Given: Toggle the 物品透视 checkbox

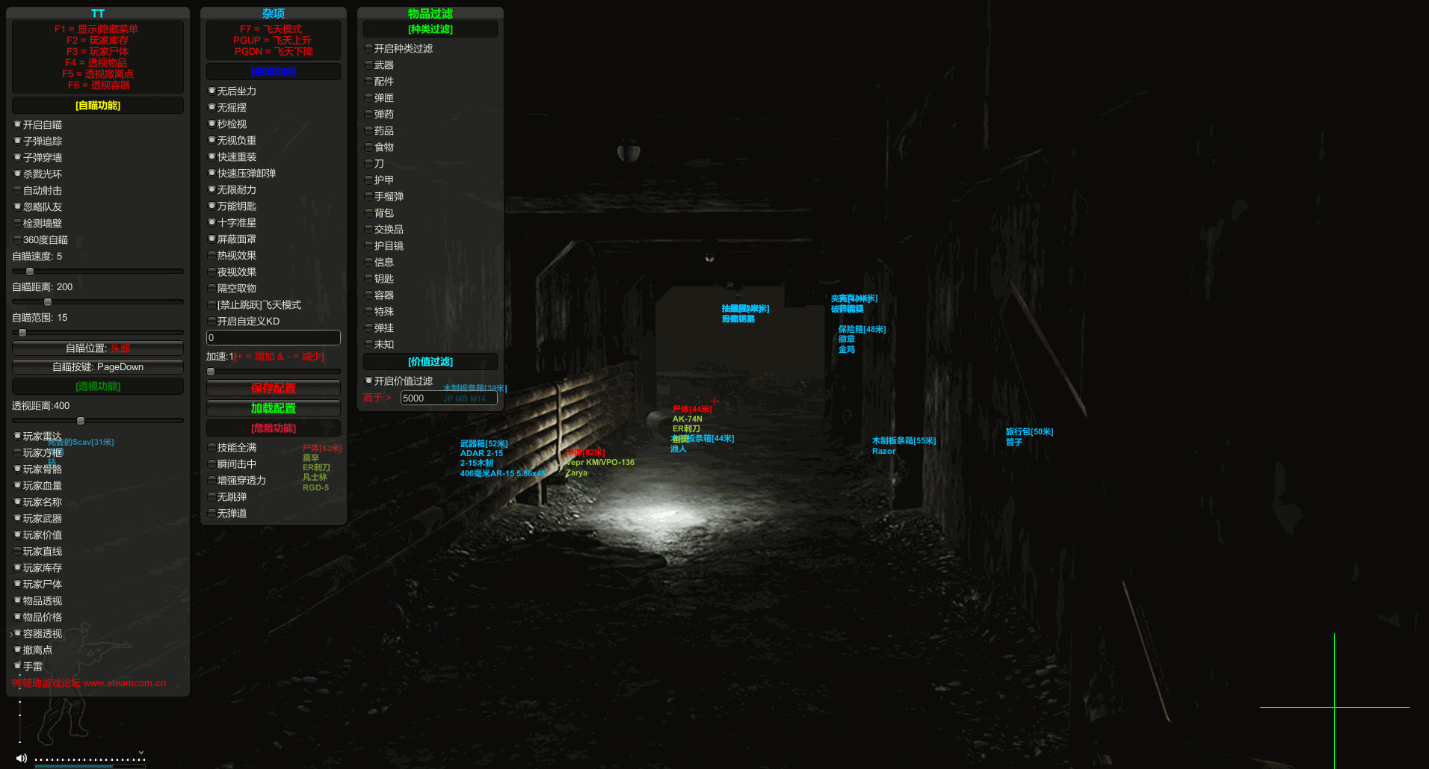Looking at the screenshot, I should coord(17,601).
